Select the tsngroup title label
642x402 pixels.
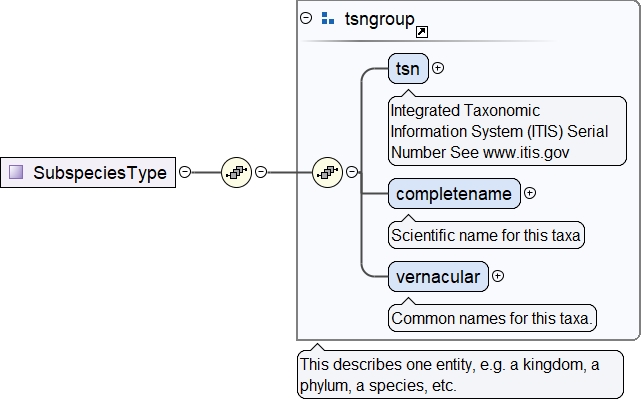click(x=380, y=19)
